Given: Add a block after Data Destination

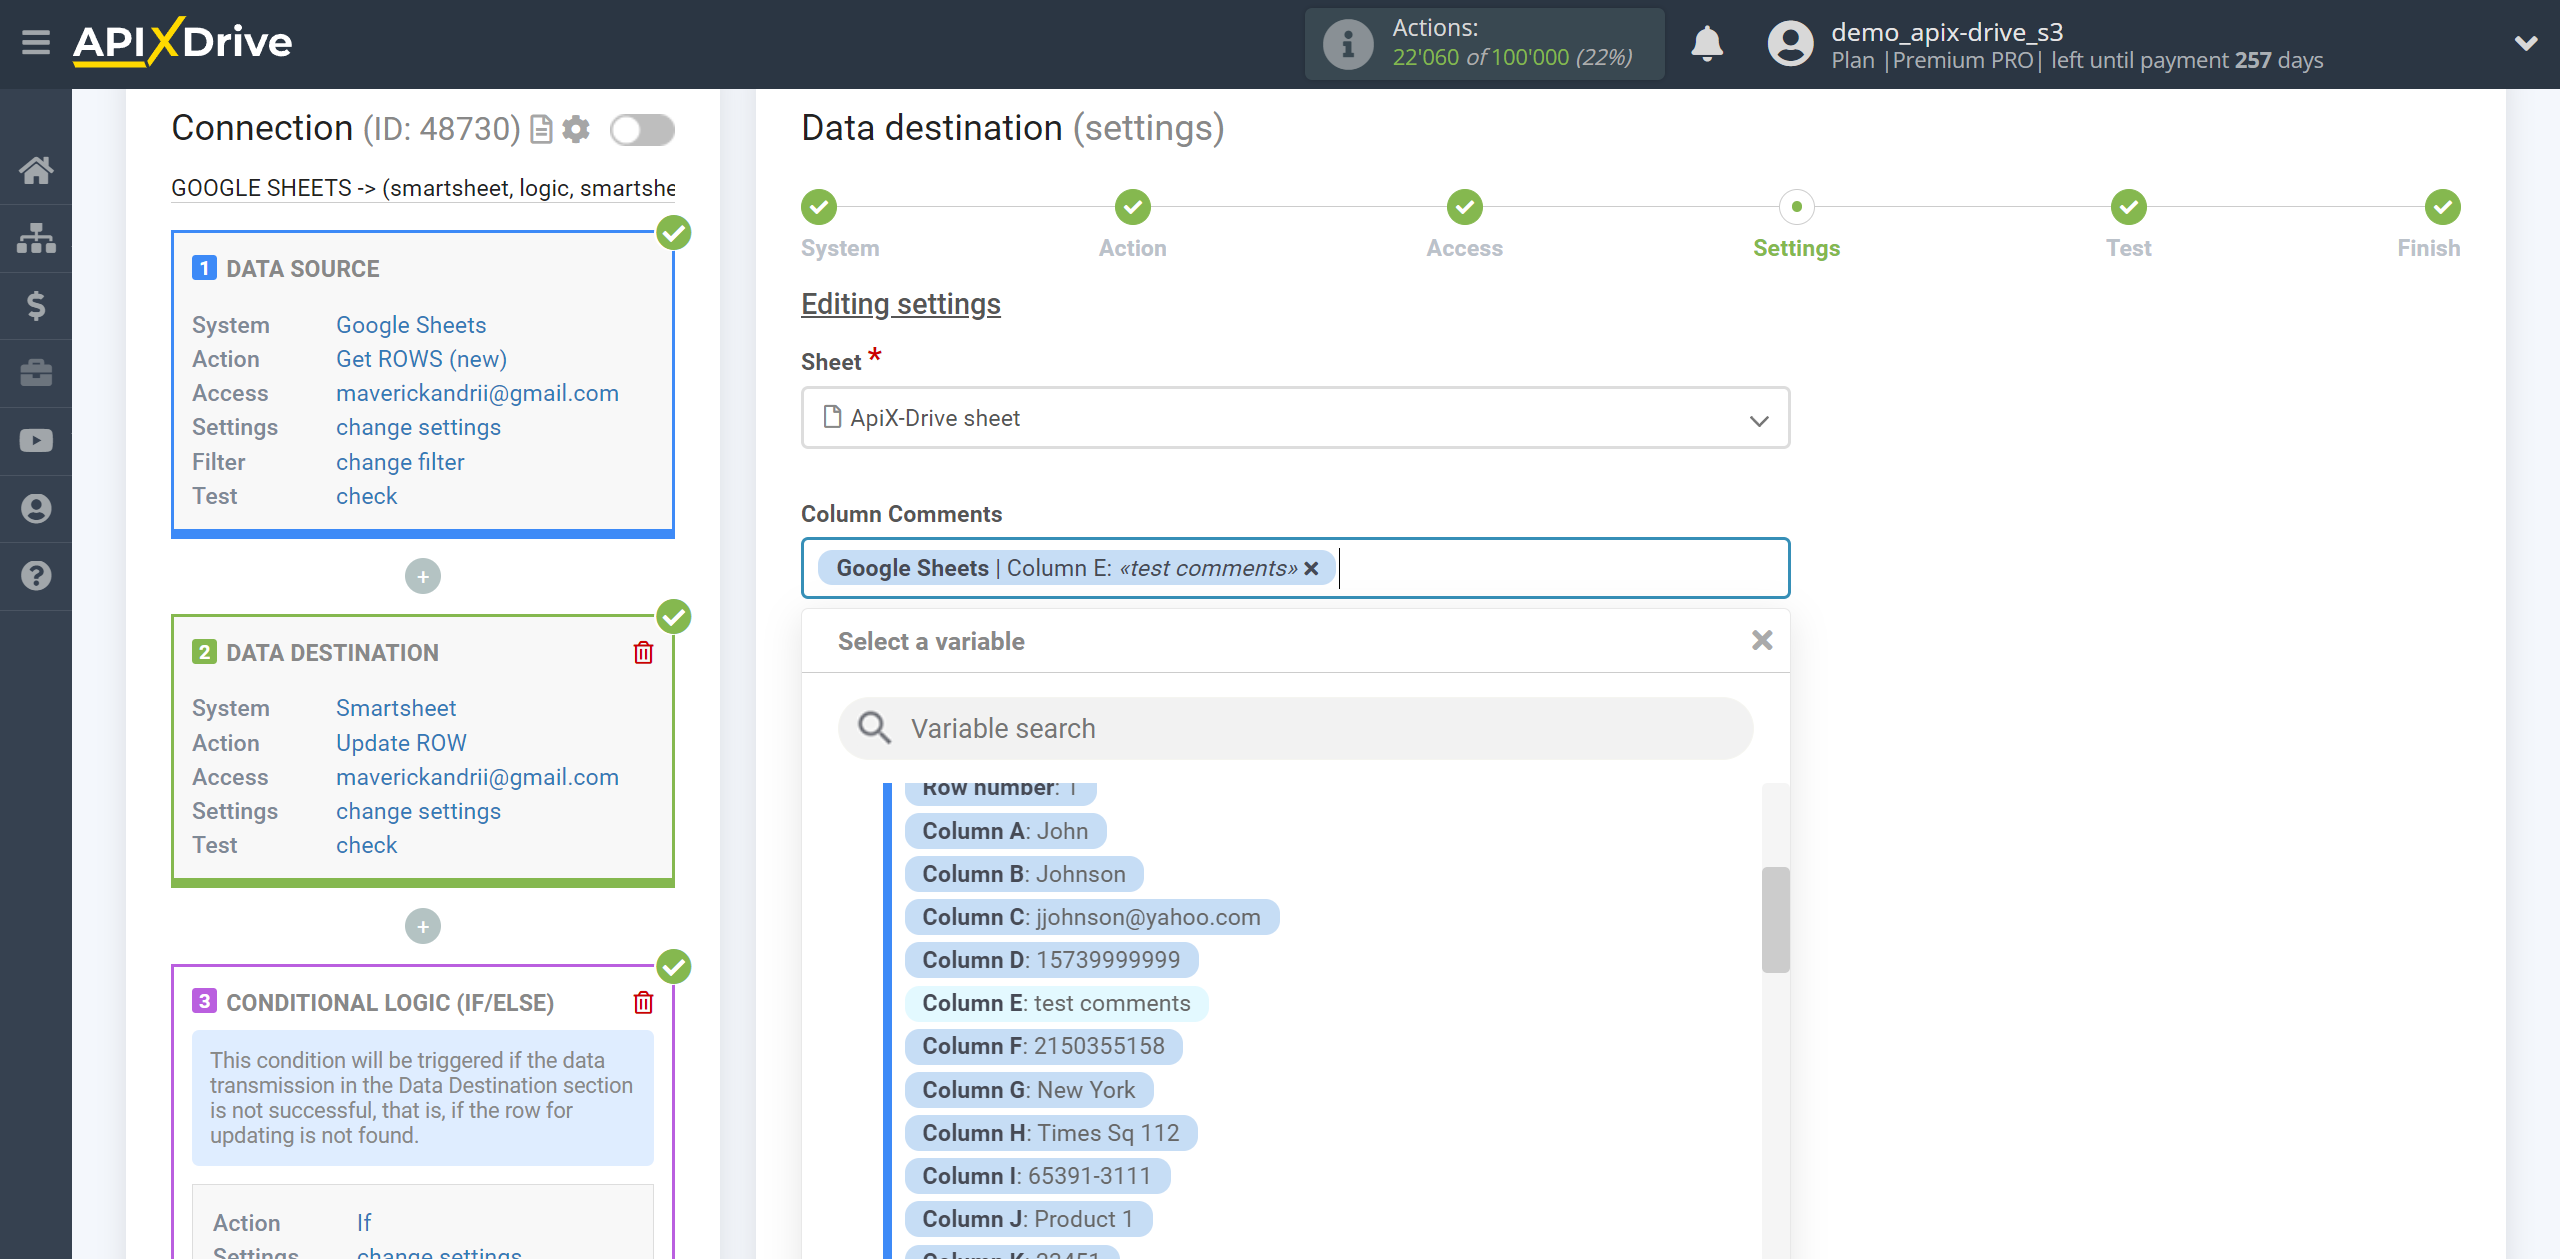Looking at the screenshot, I should click(x=423, y=926).
